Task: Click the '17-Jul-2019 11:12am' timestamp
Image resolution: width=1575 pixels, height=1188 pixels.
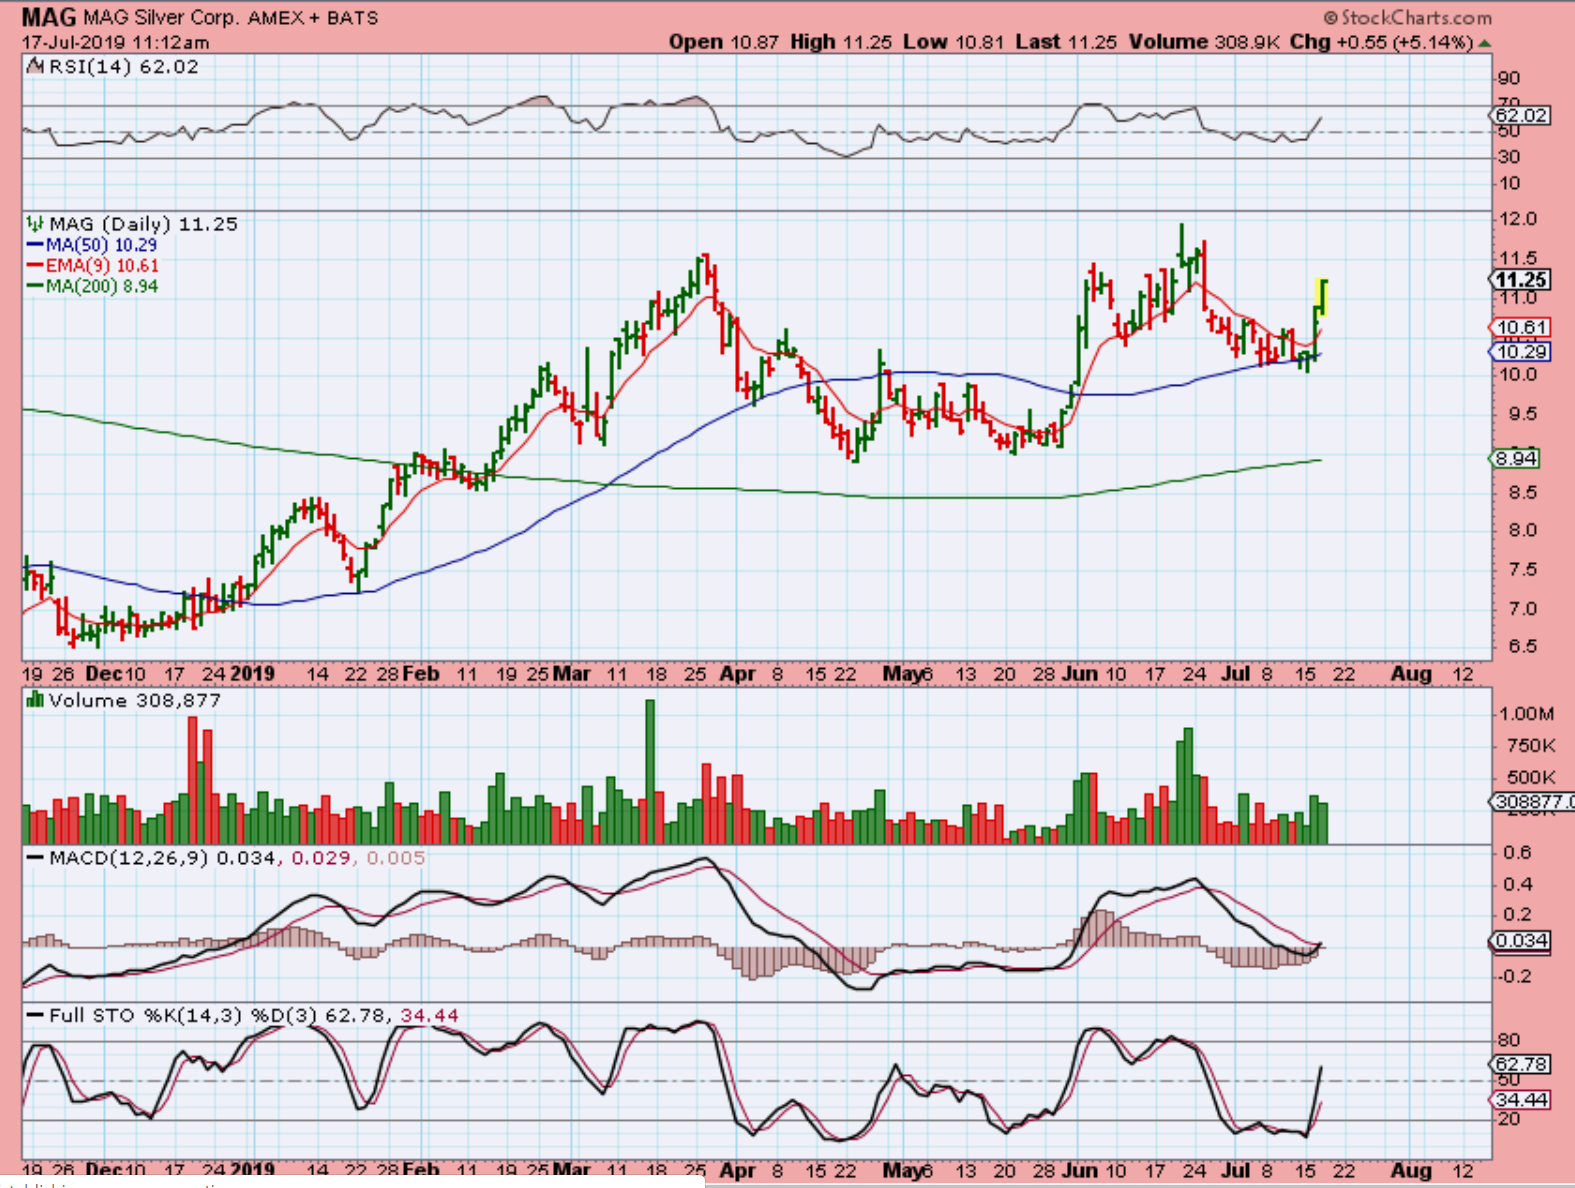Action: 116,43
